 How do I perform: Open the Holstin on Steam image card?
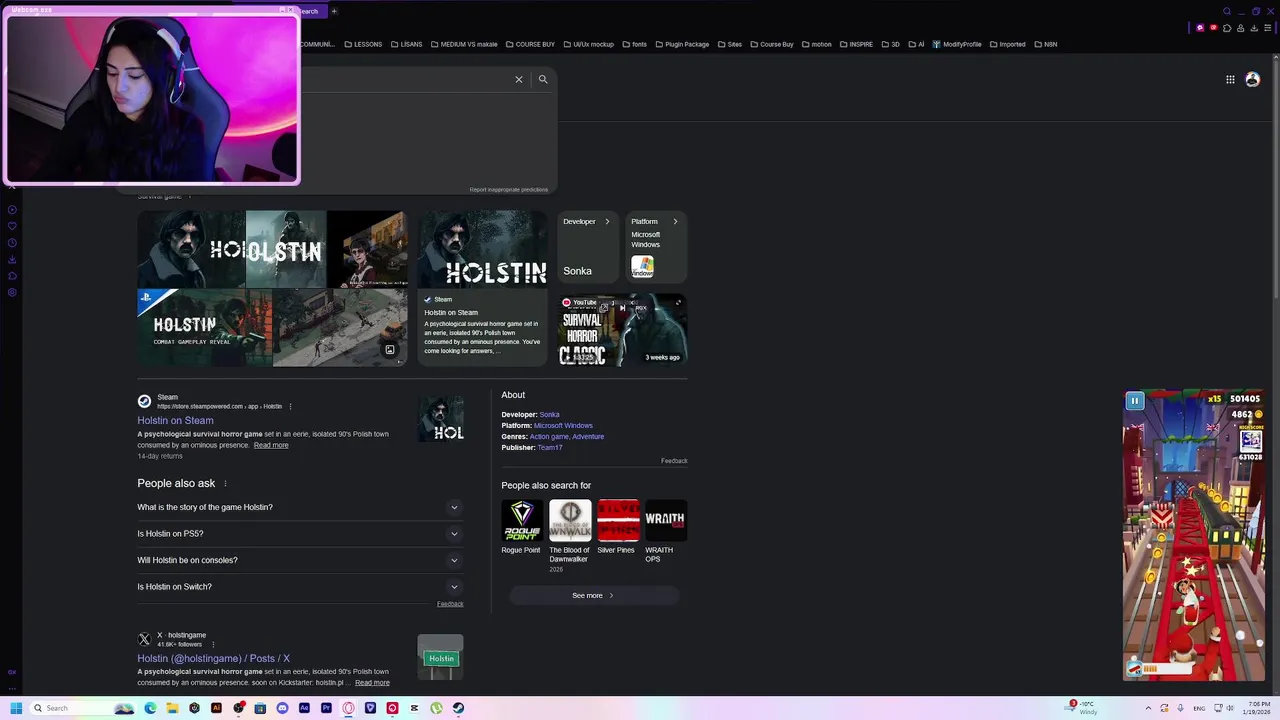[482, 288]
